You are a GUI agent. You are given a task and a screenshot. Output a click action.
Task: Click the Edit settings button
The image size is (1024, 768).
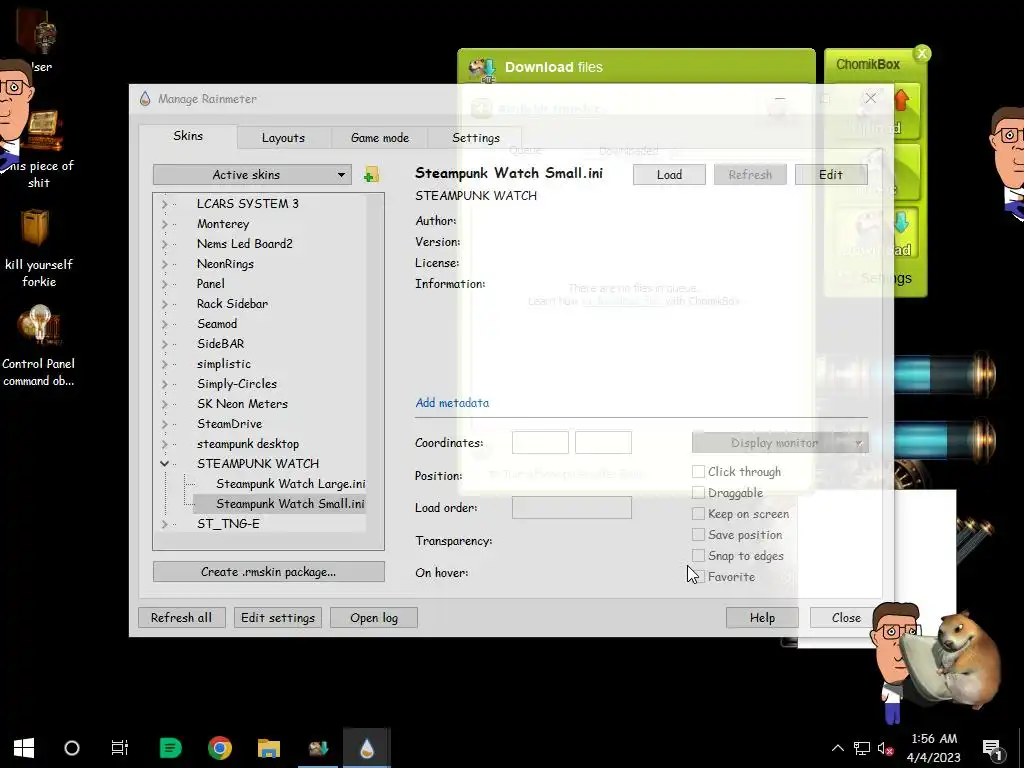(x=278, y=618)
